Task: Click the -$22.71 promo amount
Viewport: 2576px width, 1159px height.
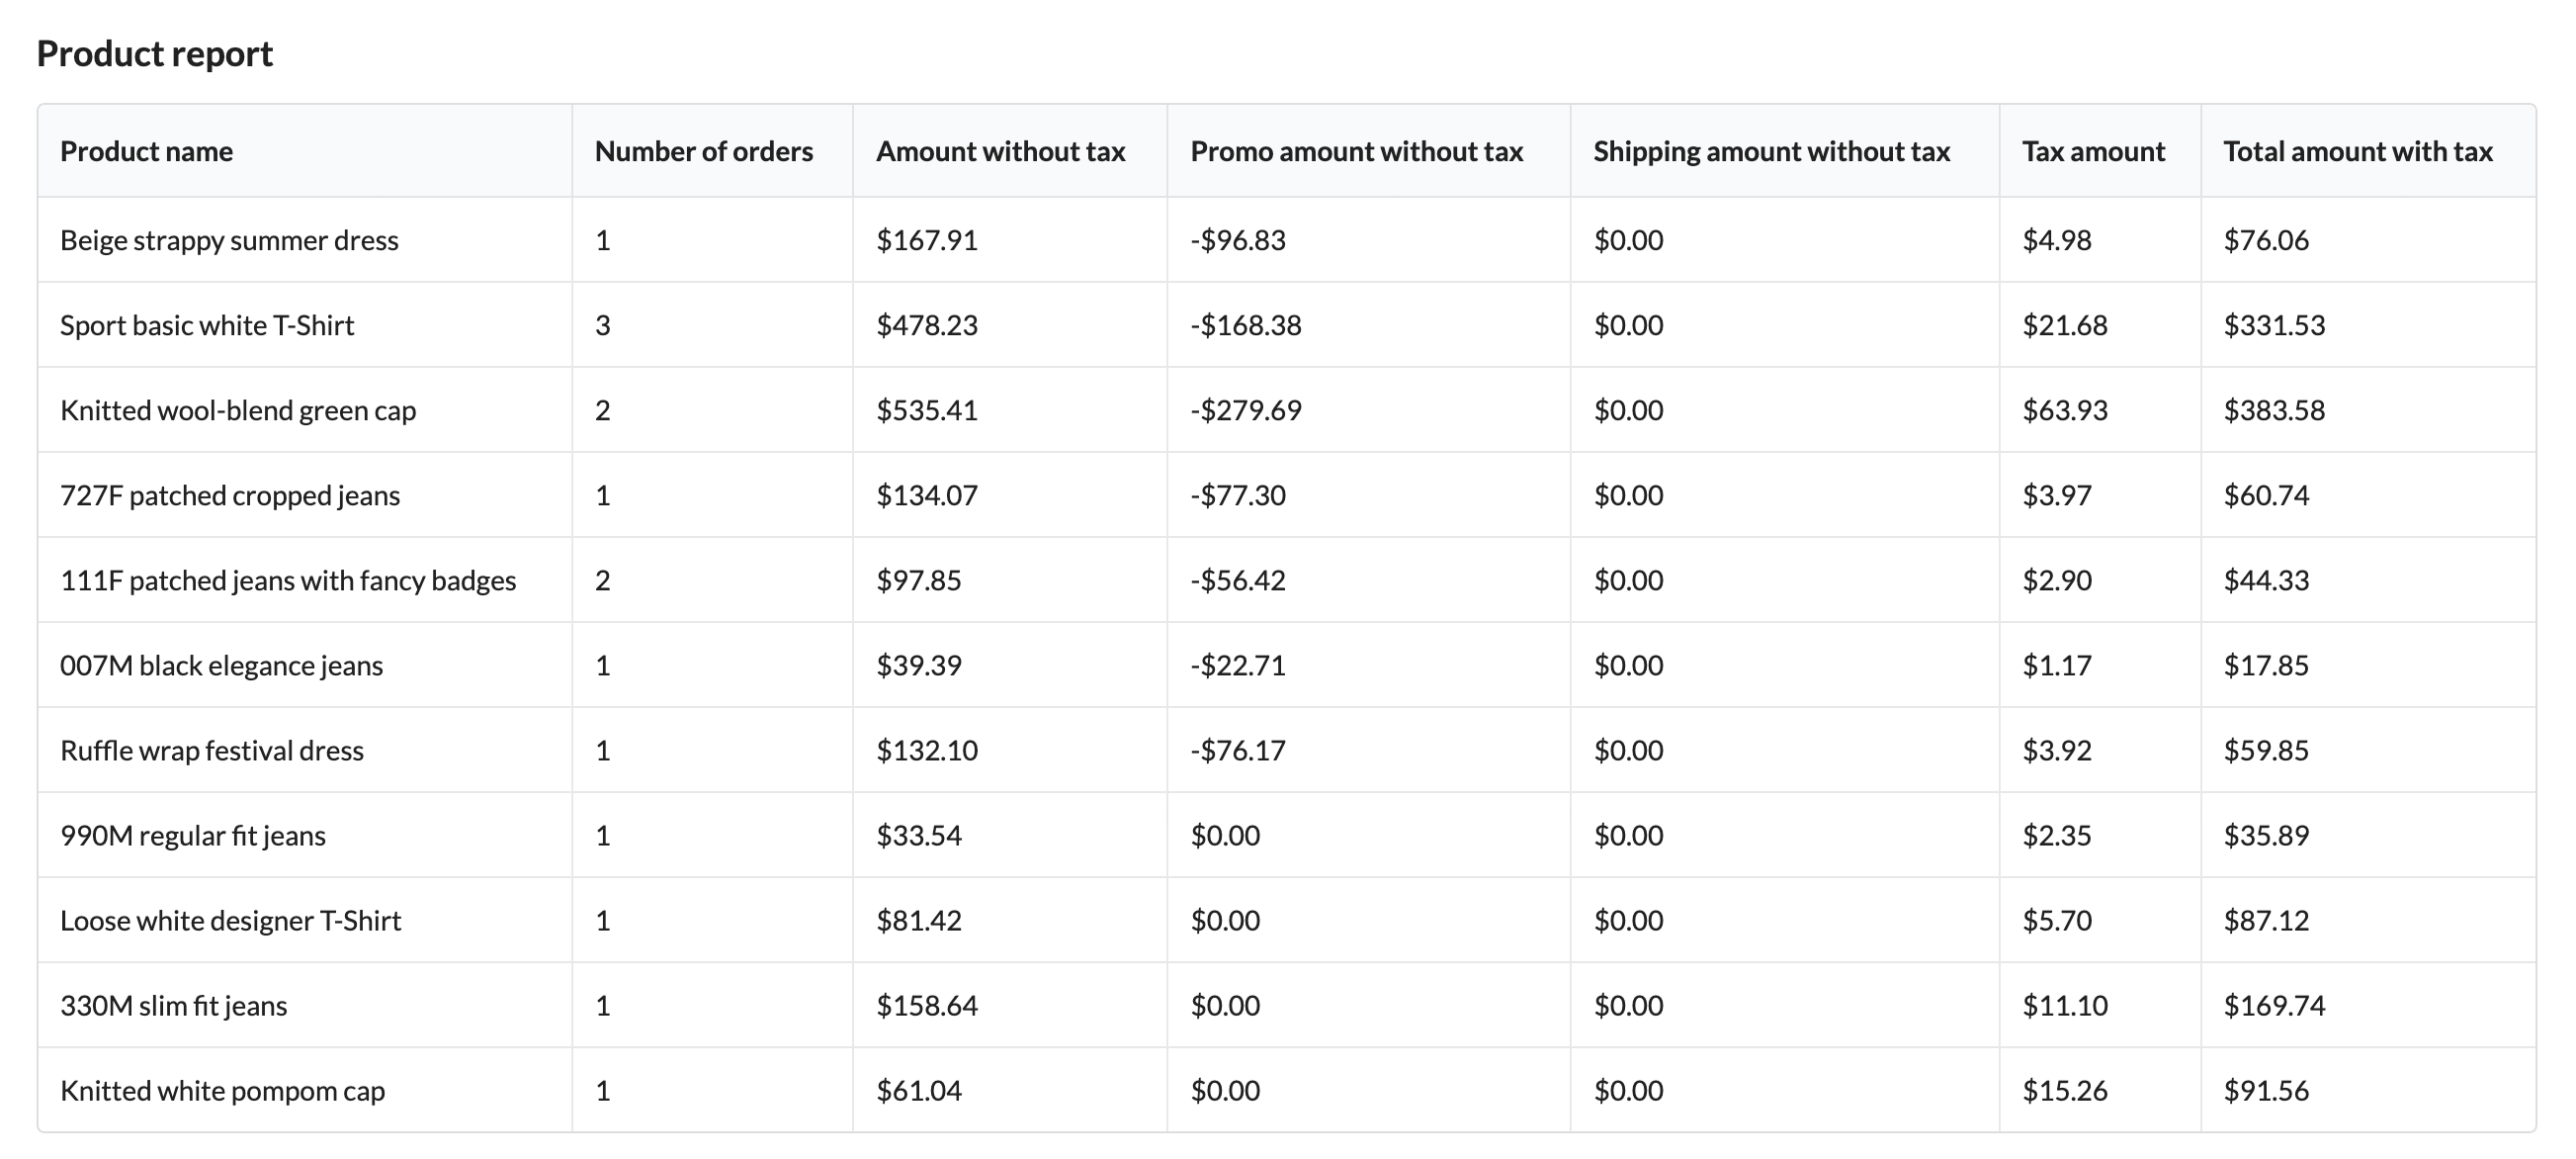Action: click(x=1238, y=665)
